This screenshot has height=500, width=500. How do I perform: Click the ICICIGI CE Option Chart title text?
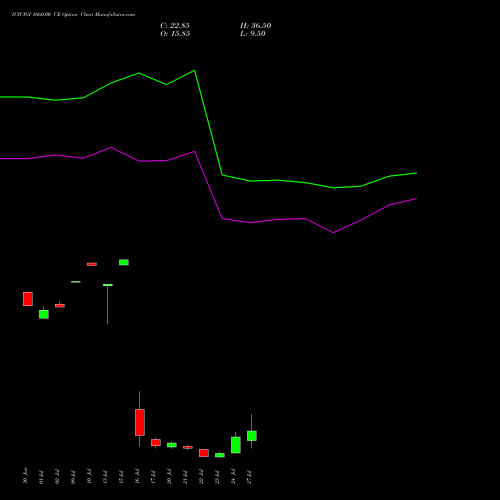(73, 15)
